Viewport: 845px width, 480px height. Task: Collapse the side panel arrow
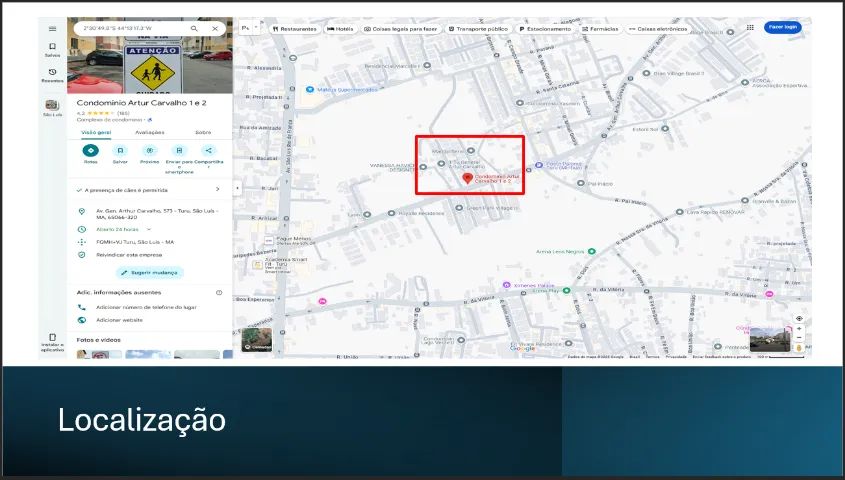pyautogui.click(x=237, y=187)
